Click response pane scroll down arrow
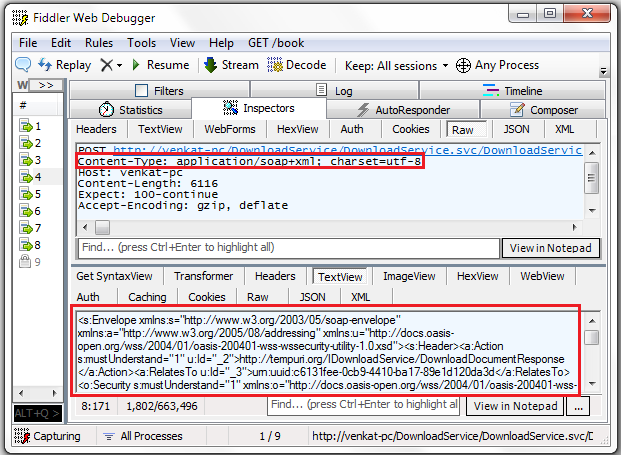Screen dimensions: 621x455 592,383
